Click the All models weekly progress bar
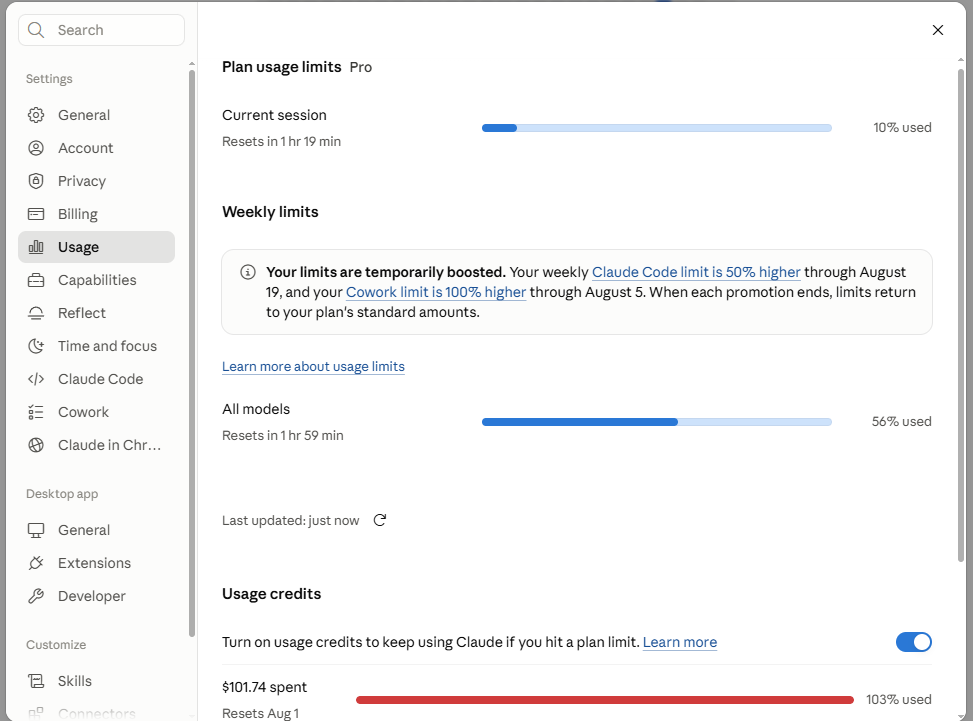973x721 pixels. 657,422
